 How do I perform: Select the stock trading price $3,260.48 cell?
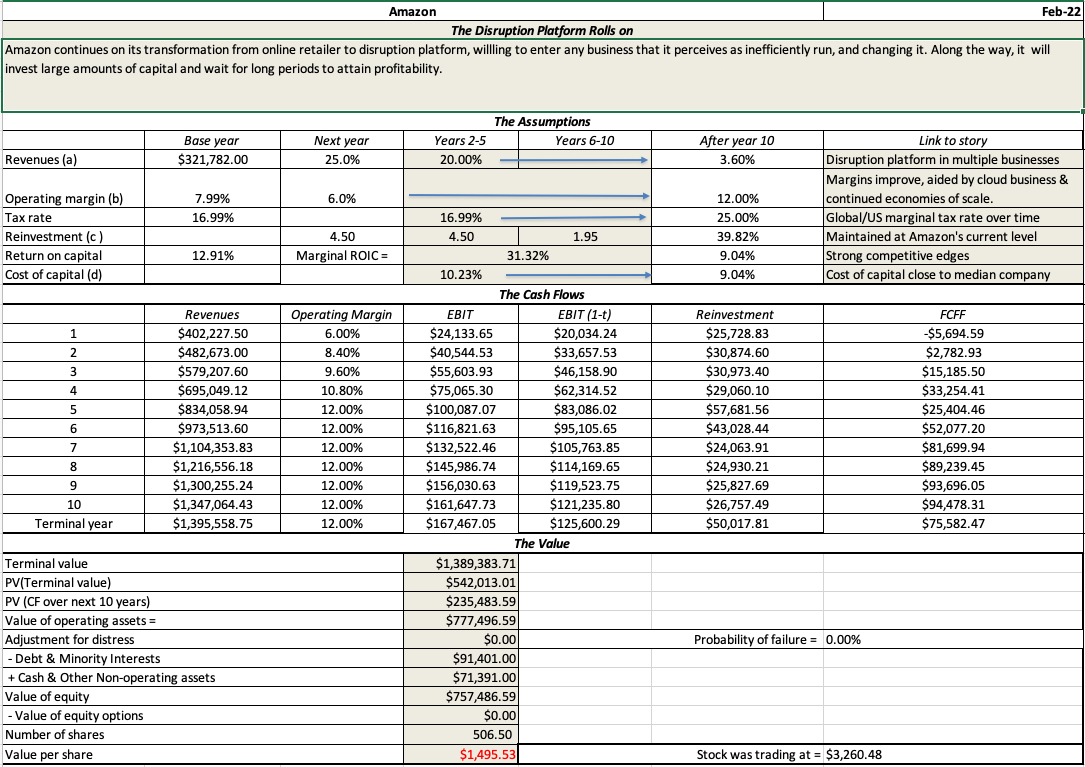(855, 754)
